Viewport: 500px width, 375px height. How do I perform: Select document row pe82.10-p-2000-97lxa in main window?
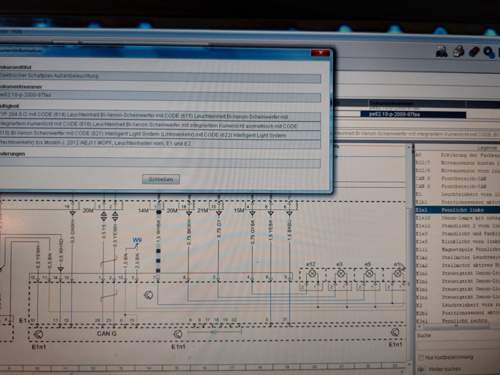point(413,114)
